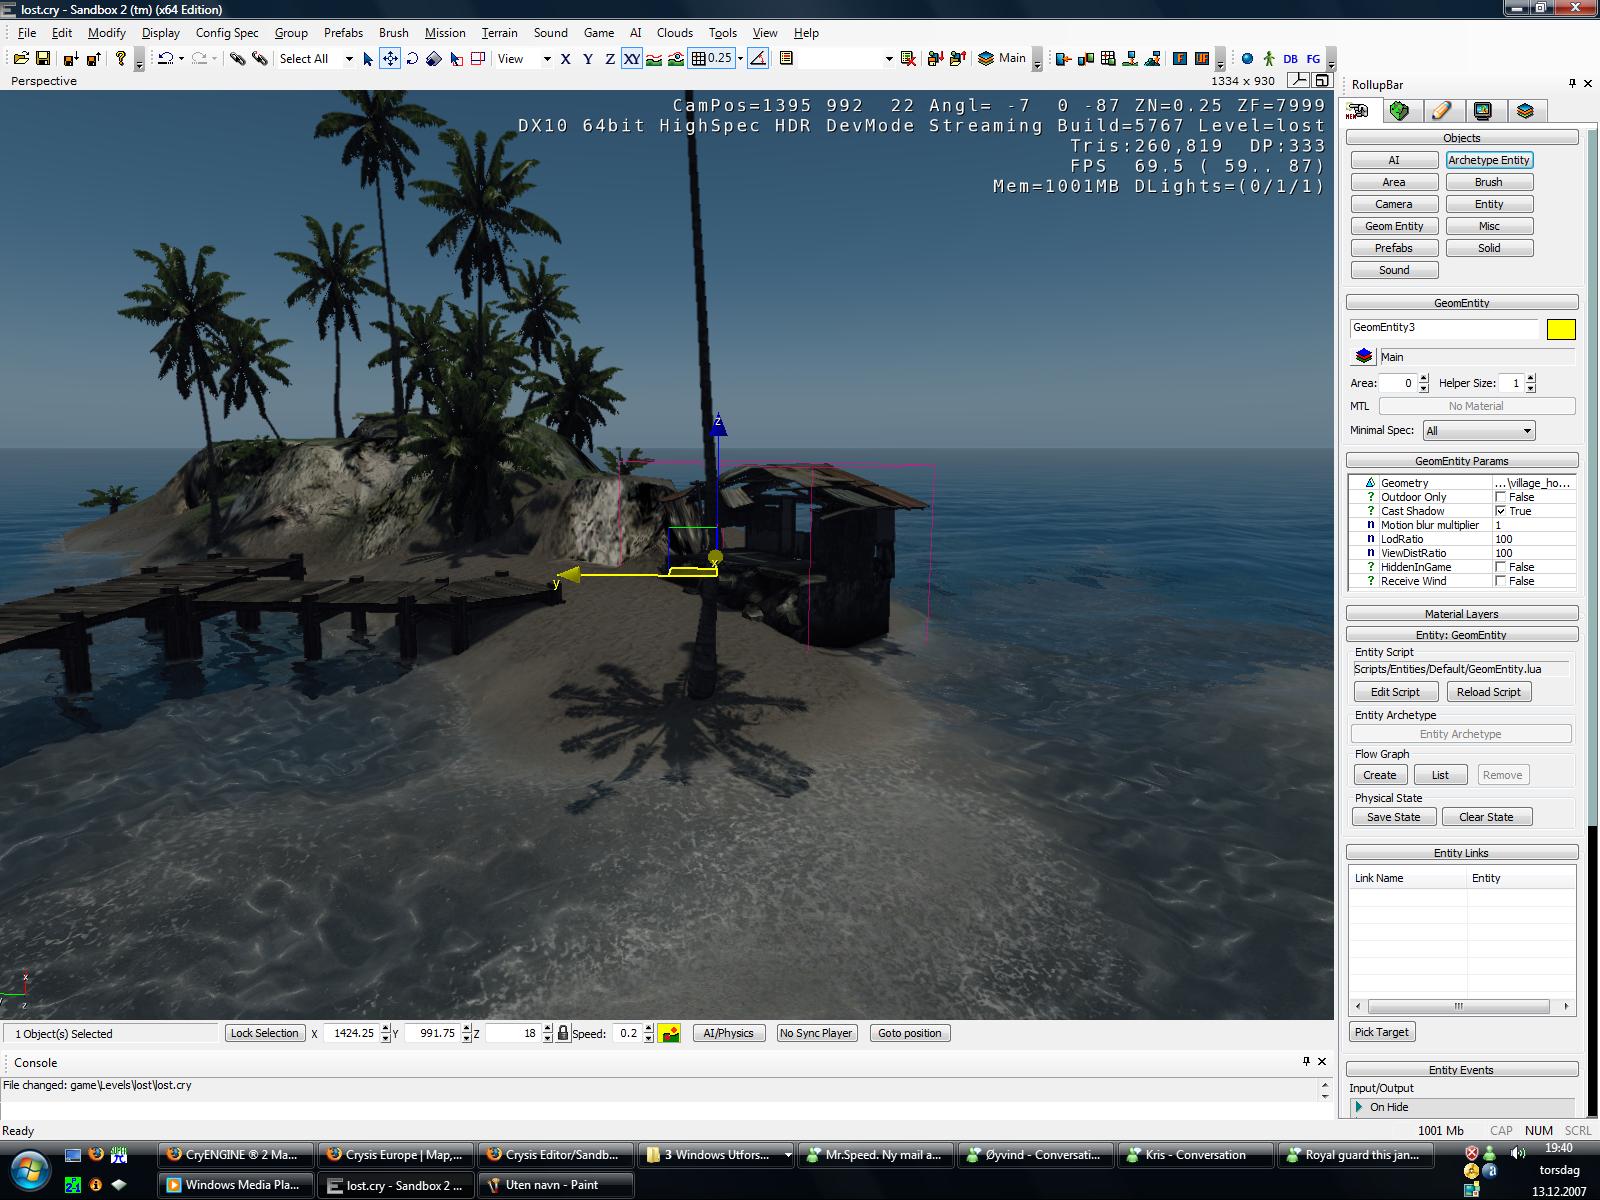Click the green person AI icon
This screenshot has height=1200, width=1600.
pyautogui.click(x=1269, y=59)
